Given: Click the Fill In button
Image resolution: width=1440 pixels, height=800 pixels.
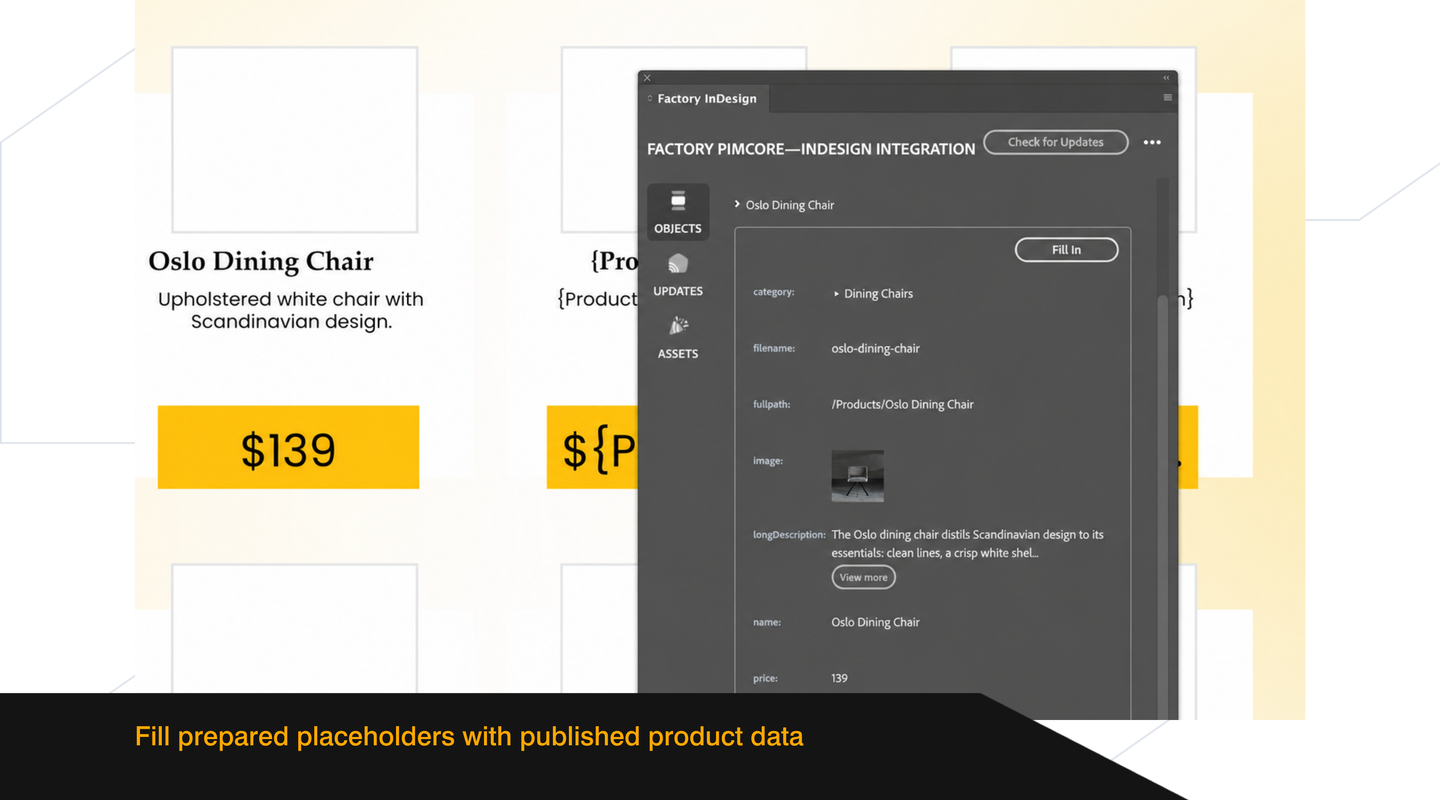Looking at the screenshot, I should coord(1066,250).
